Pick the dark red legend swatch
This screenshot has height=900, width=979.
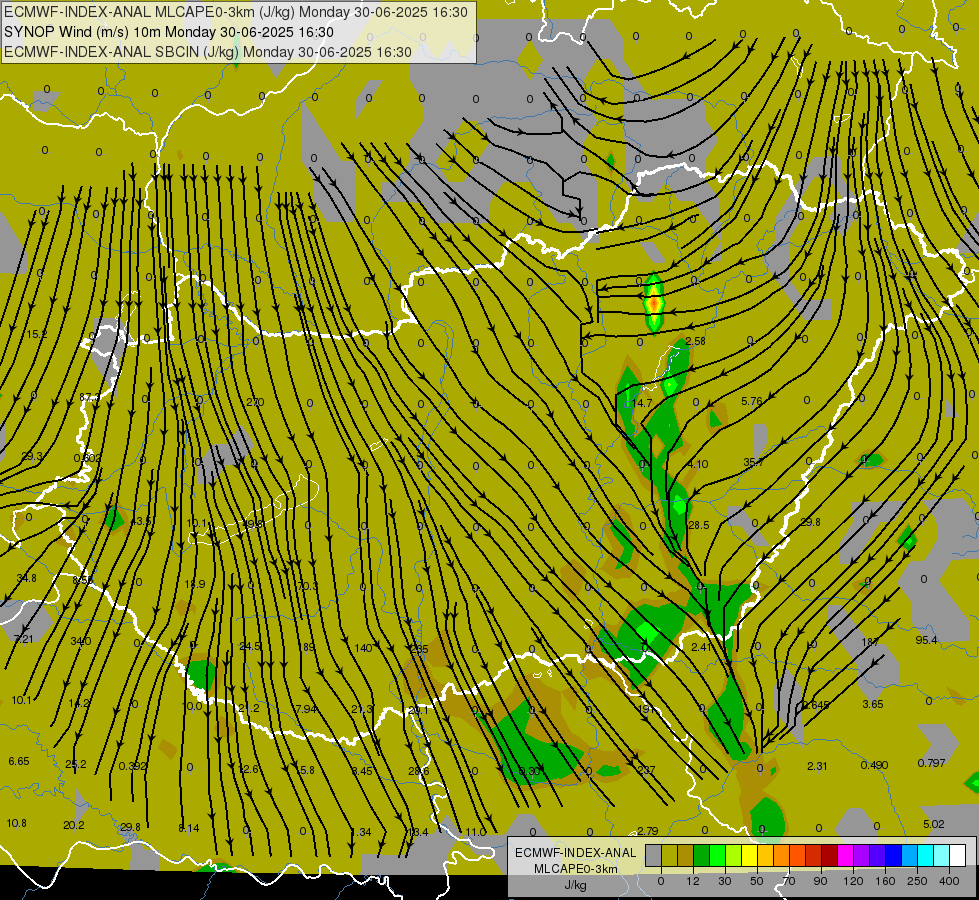pos(830,856)
